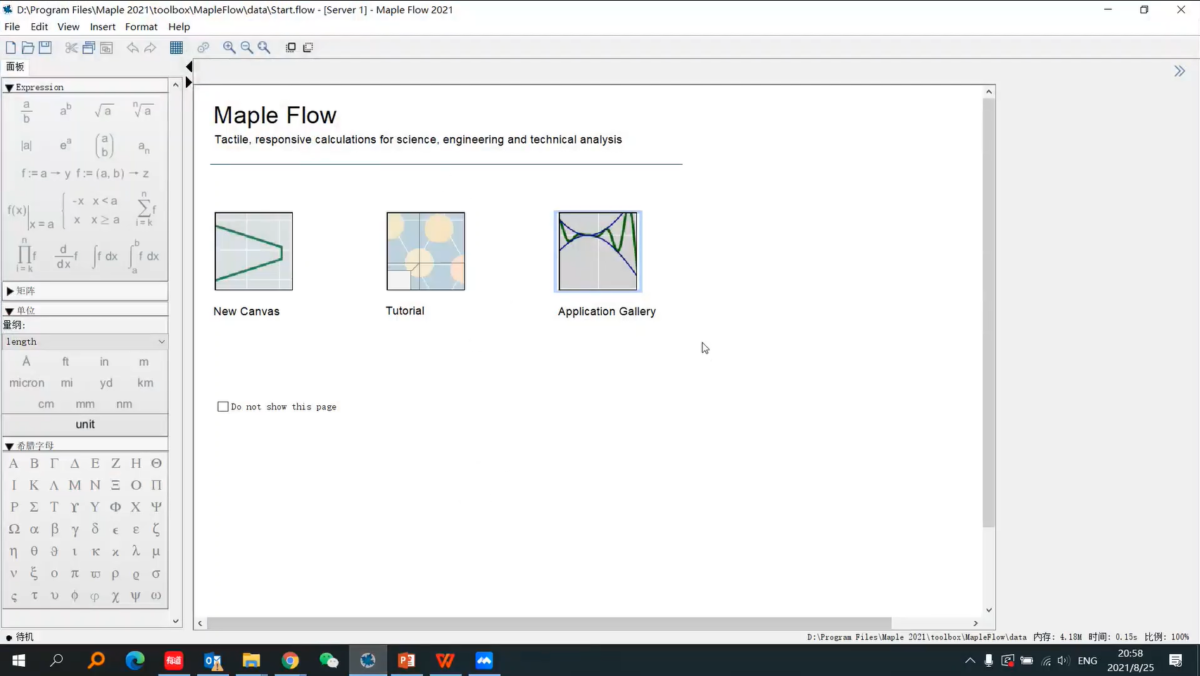This screenshot has width=1200, height=676.
Task: Select the 面板 tab
Action: coord(15,67)
